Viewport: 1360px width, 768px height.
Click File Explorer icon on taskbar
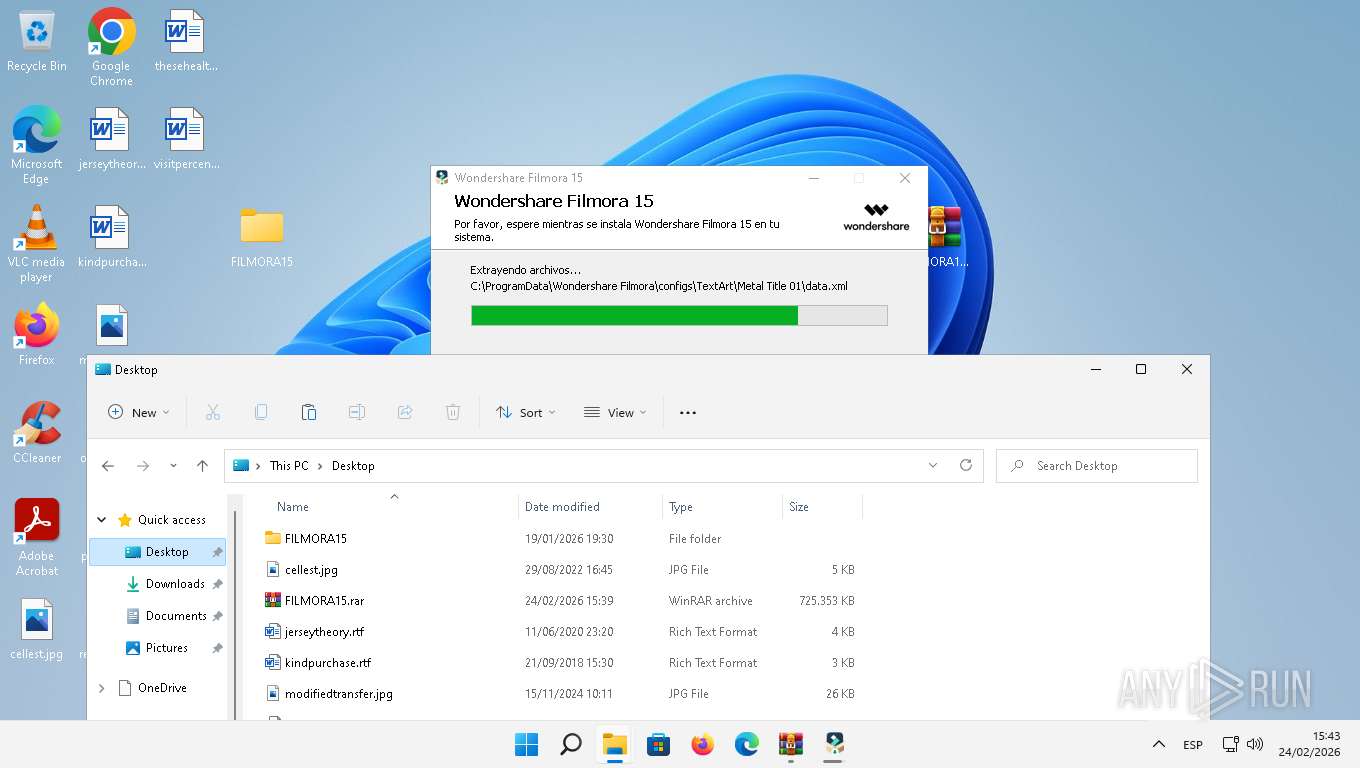tap(614, 744)
